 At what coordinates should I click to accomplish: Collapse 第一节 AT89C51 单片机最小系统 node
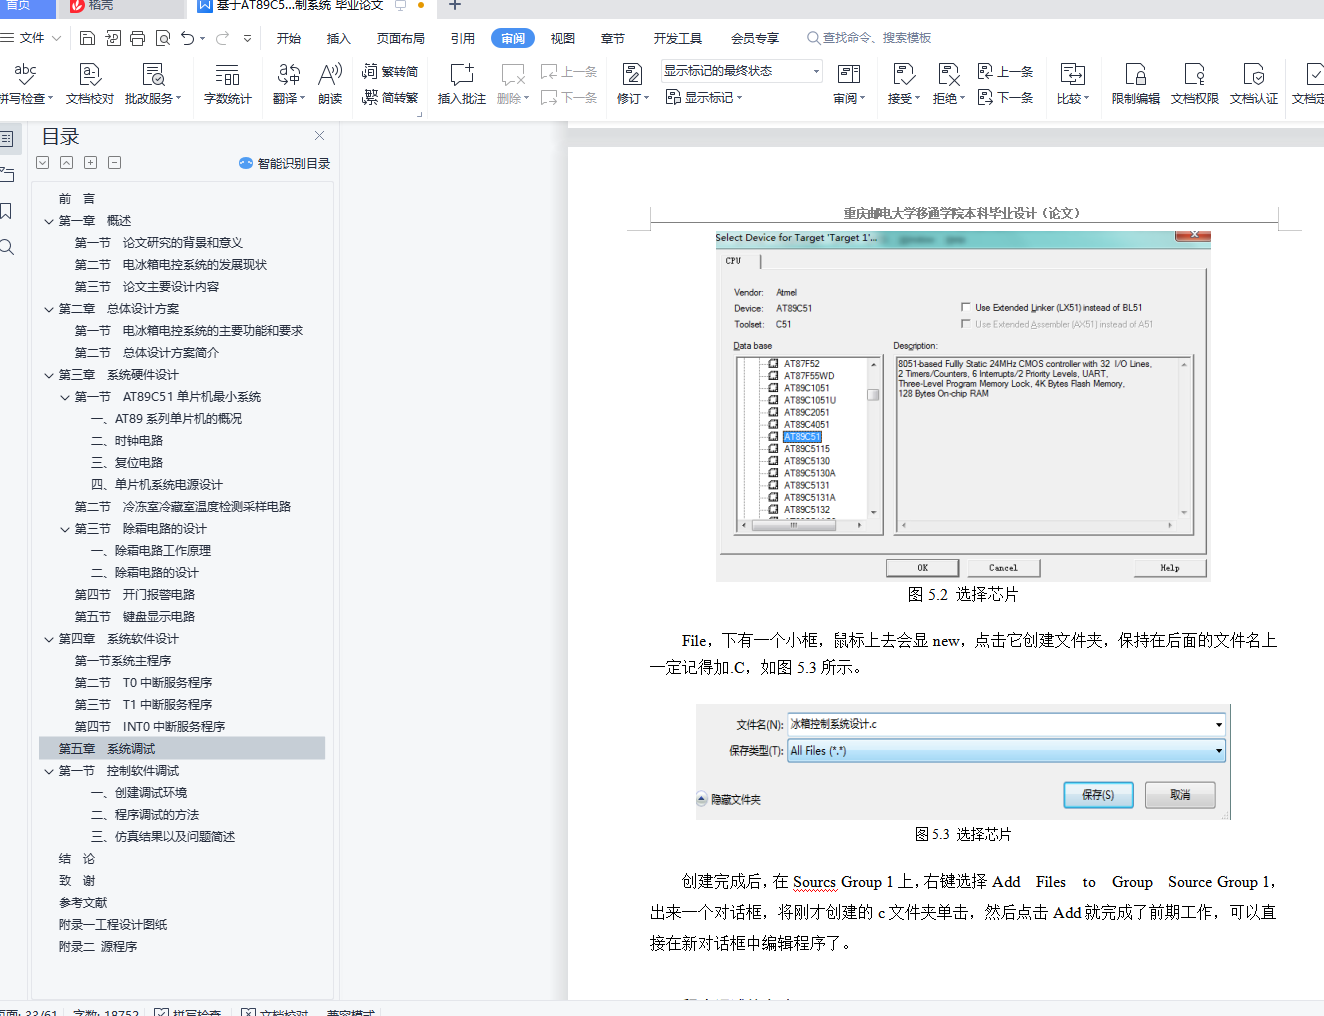(x=65, y=397)
